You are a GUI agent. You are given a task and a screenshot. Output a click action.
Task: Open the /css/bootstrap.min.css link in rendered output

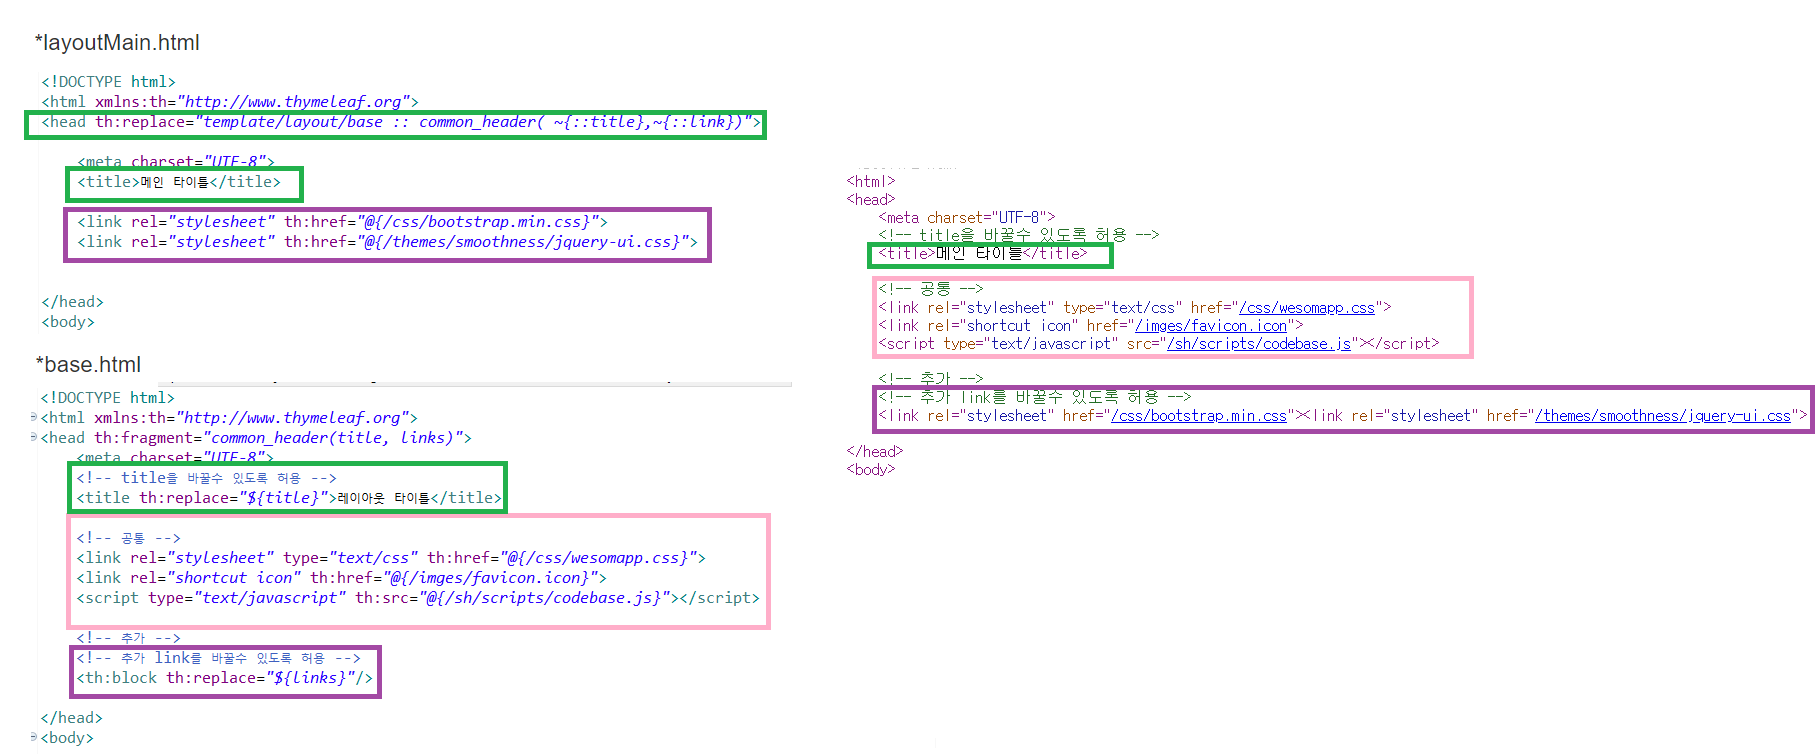point(1199,416)
